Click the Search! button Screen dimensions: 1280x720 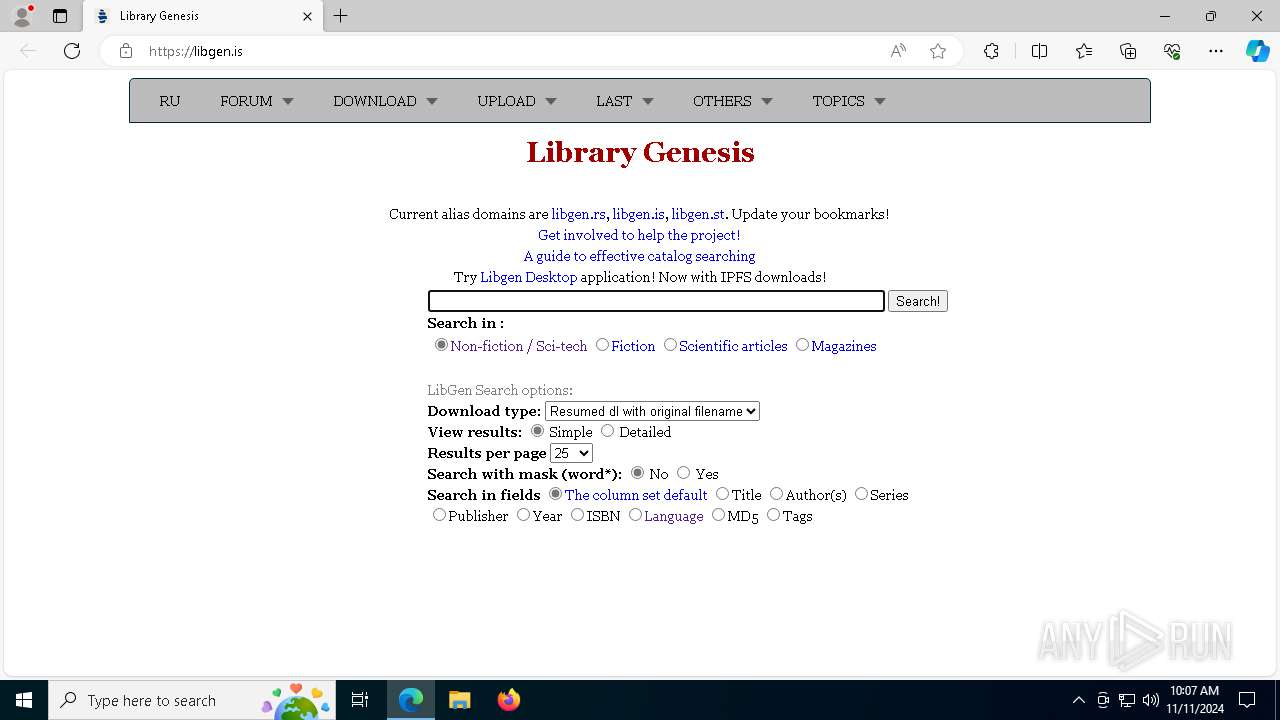[x=918, y=301]
